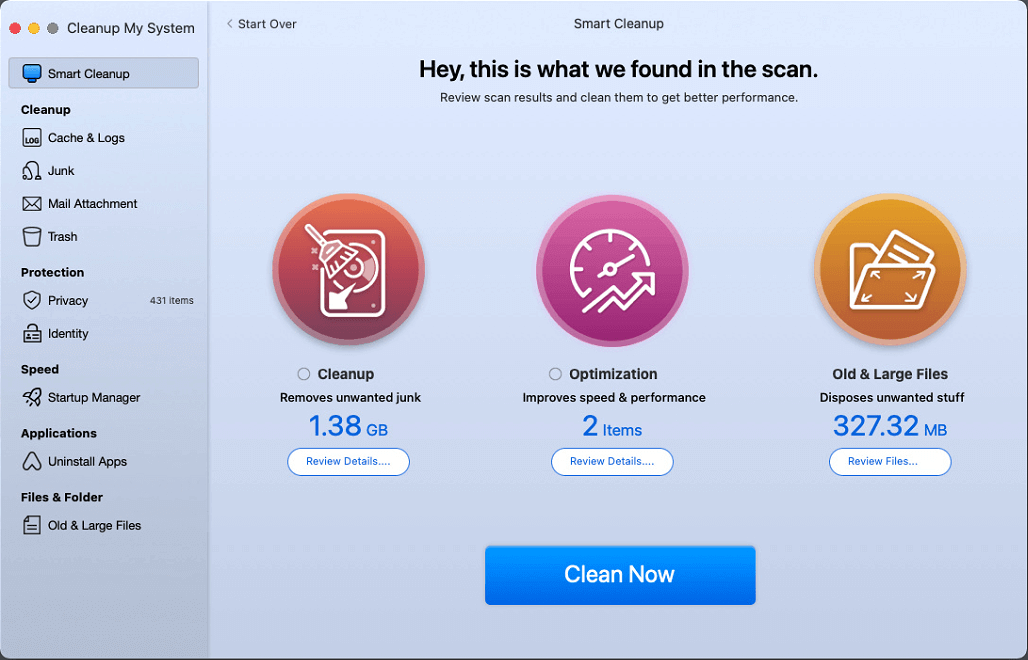Go back with the Start Over chevron
Image resolution: width=1028 pixels, height=660 pixels.
pyautogui.click(x=230, y=24)
